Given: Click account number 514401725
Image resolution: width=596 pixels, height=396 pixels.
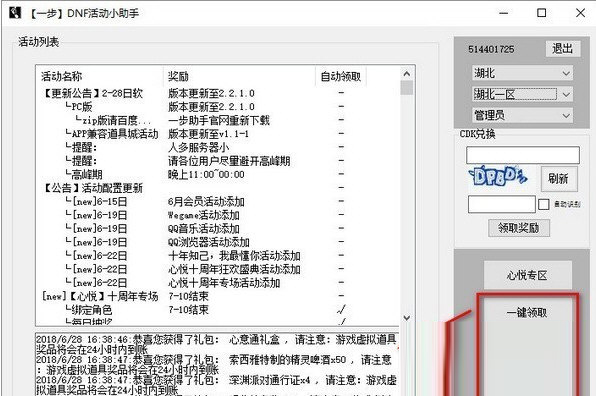Looking at the screenshot, I should [x=491, y=49].
